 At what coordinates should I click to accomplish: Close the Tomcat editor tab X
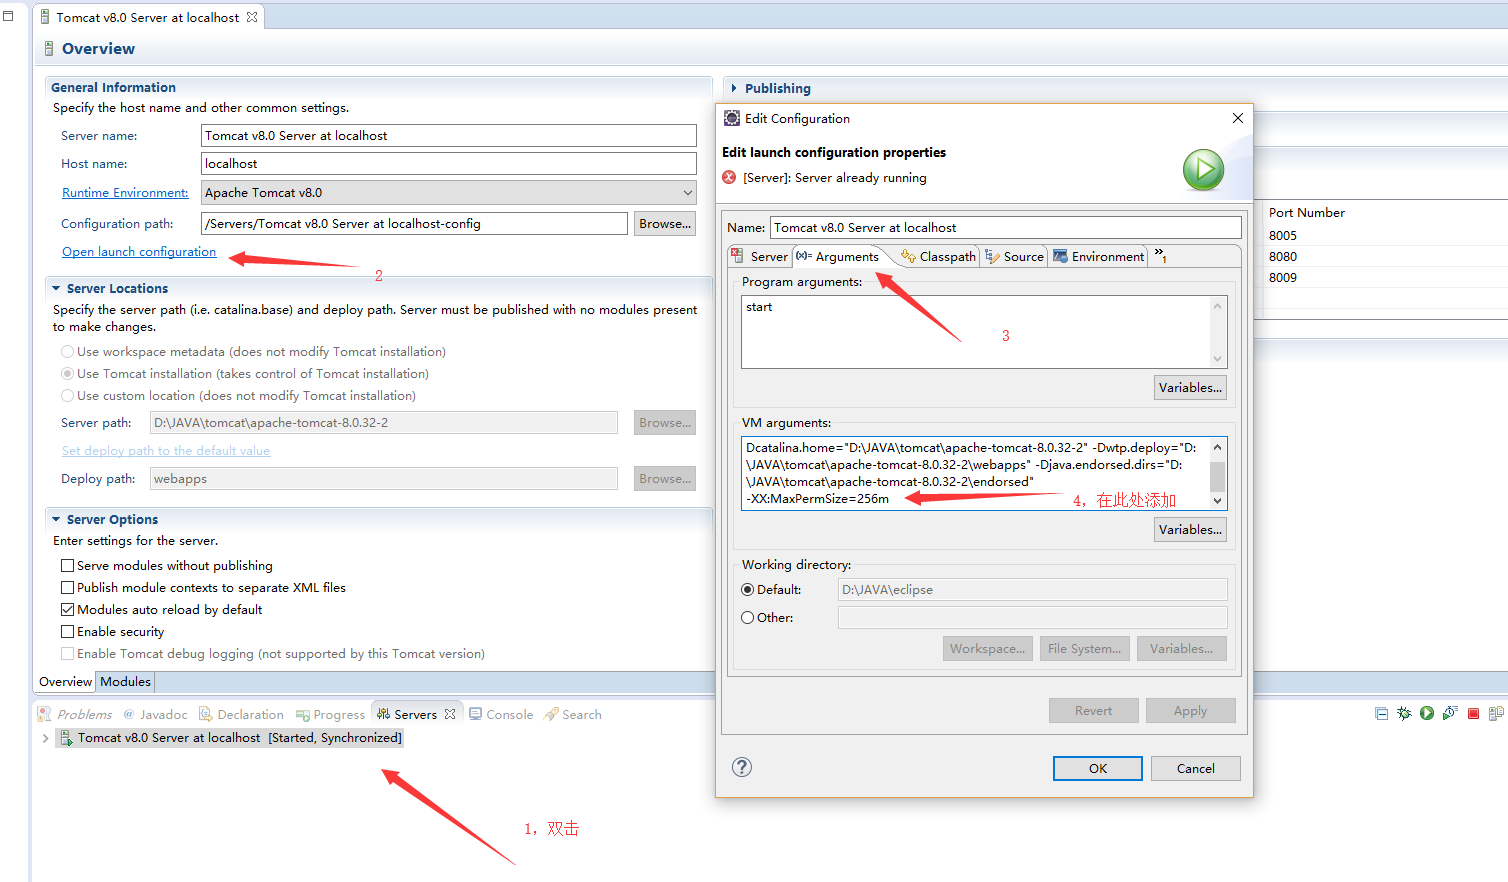click(x=252, y=17)
